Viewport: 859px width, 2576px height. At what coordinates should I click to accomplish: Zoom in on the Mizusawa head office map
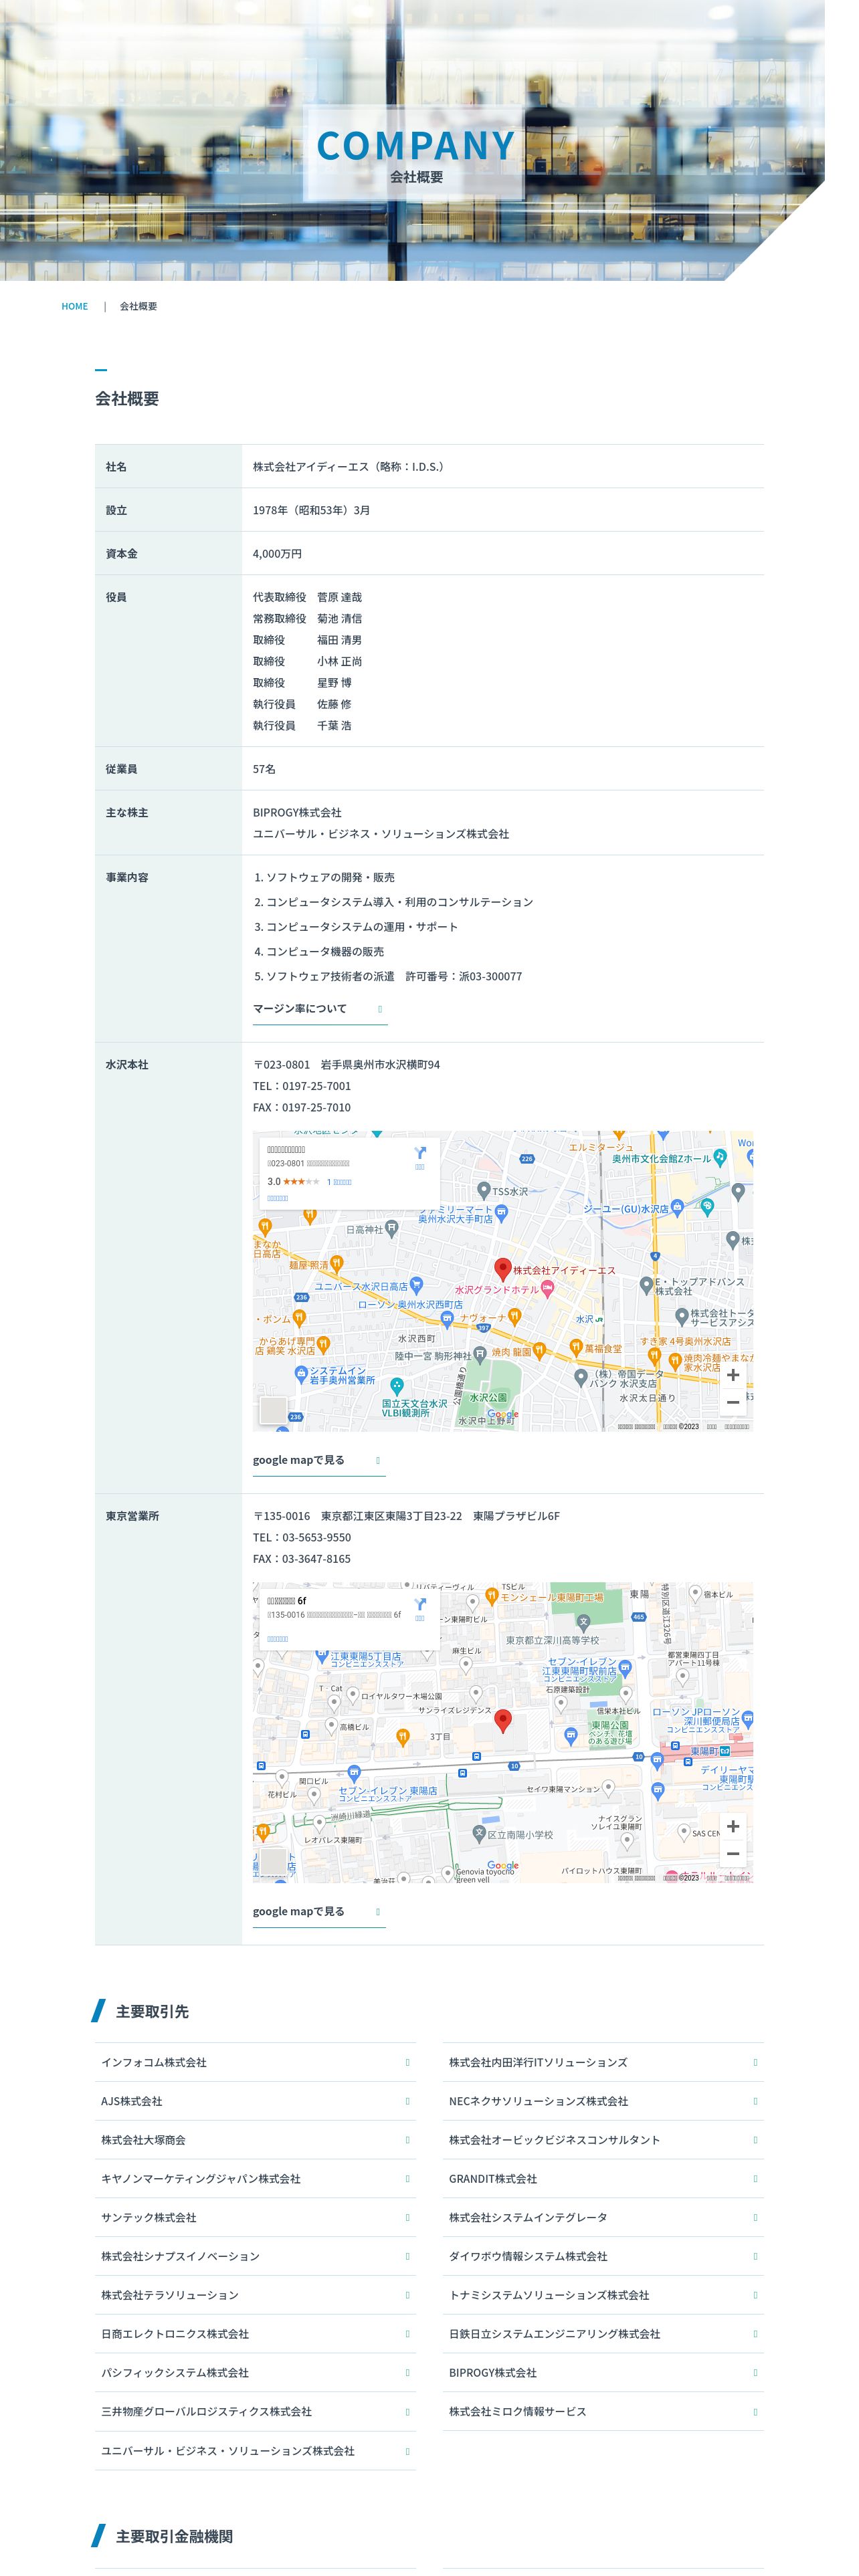click(x=733, y=1375)
